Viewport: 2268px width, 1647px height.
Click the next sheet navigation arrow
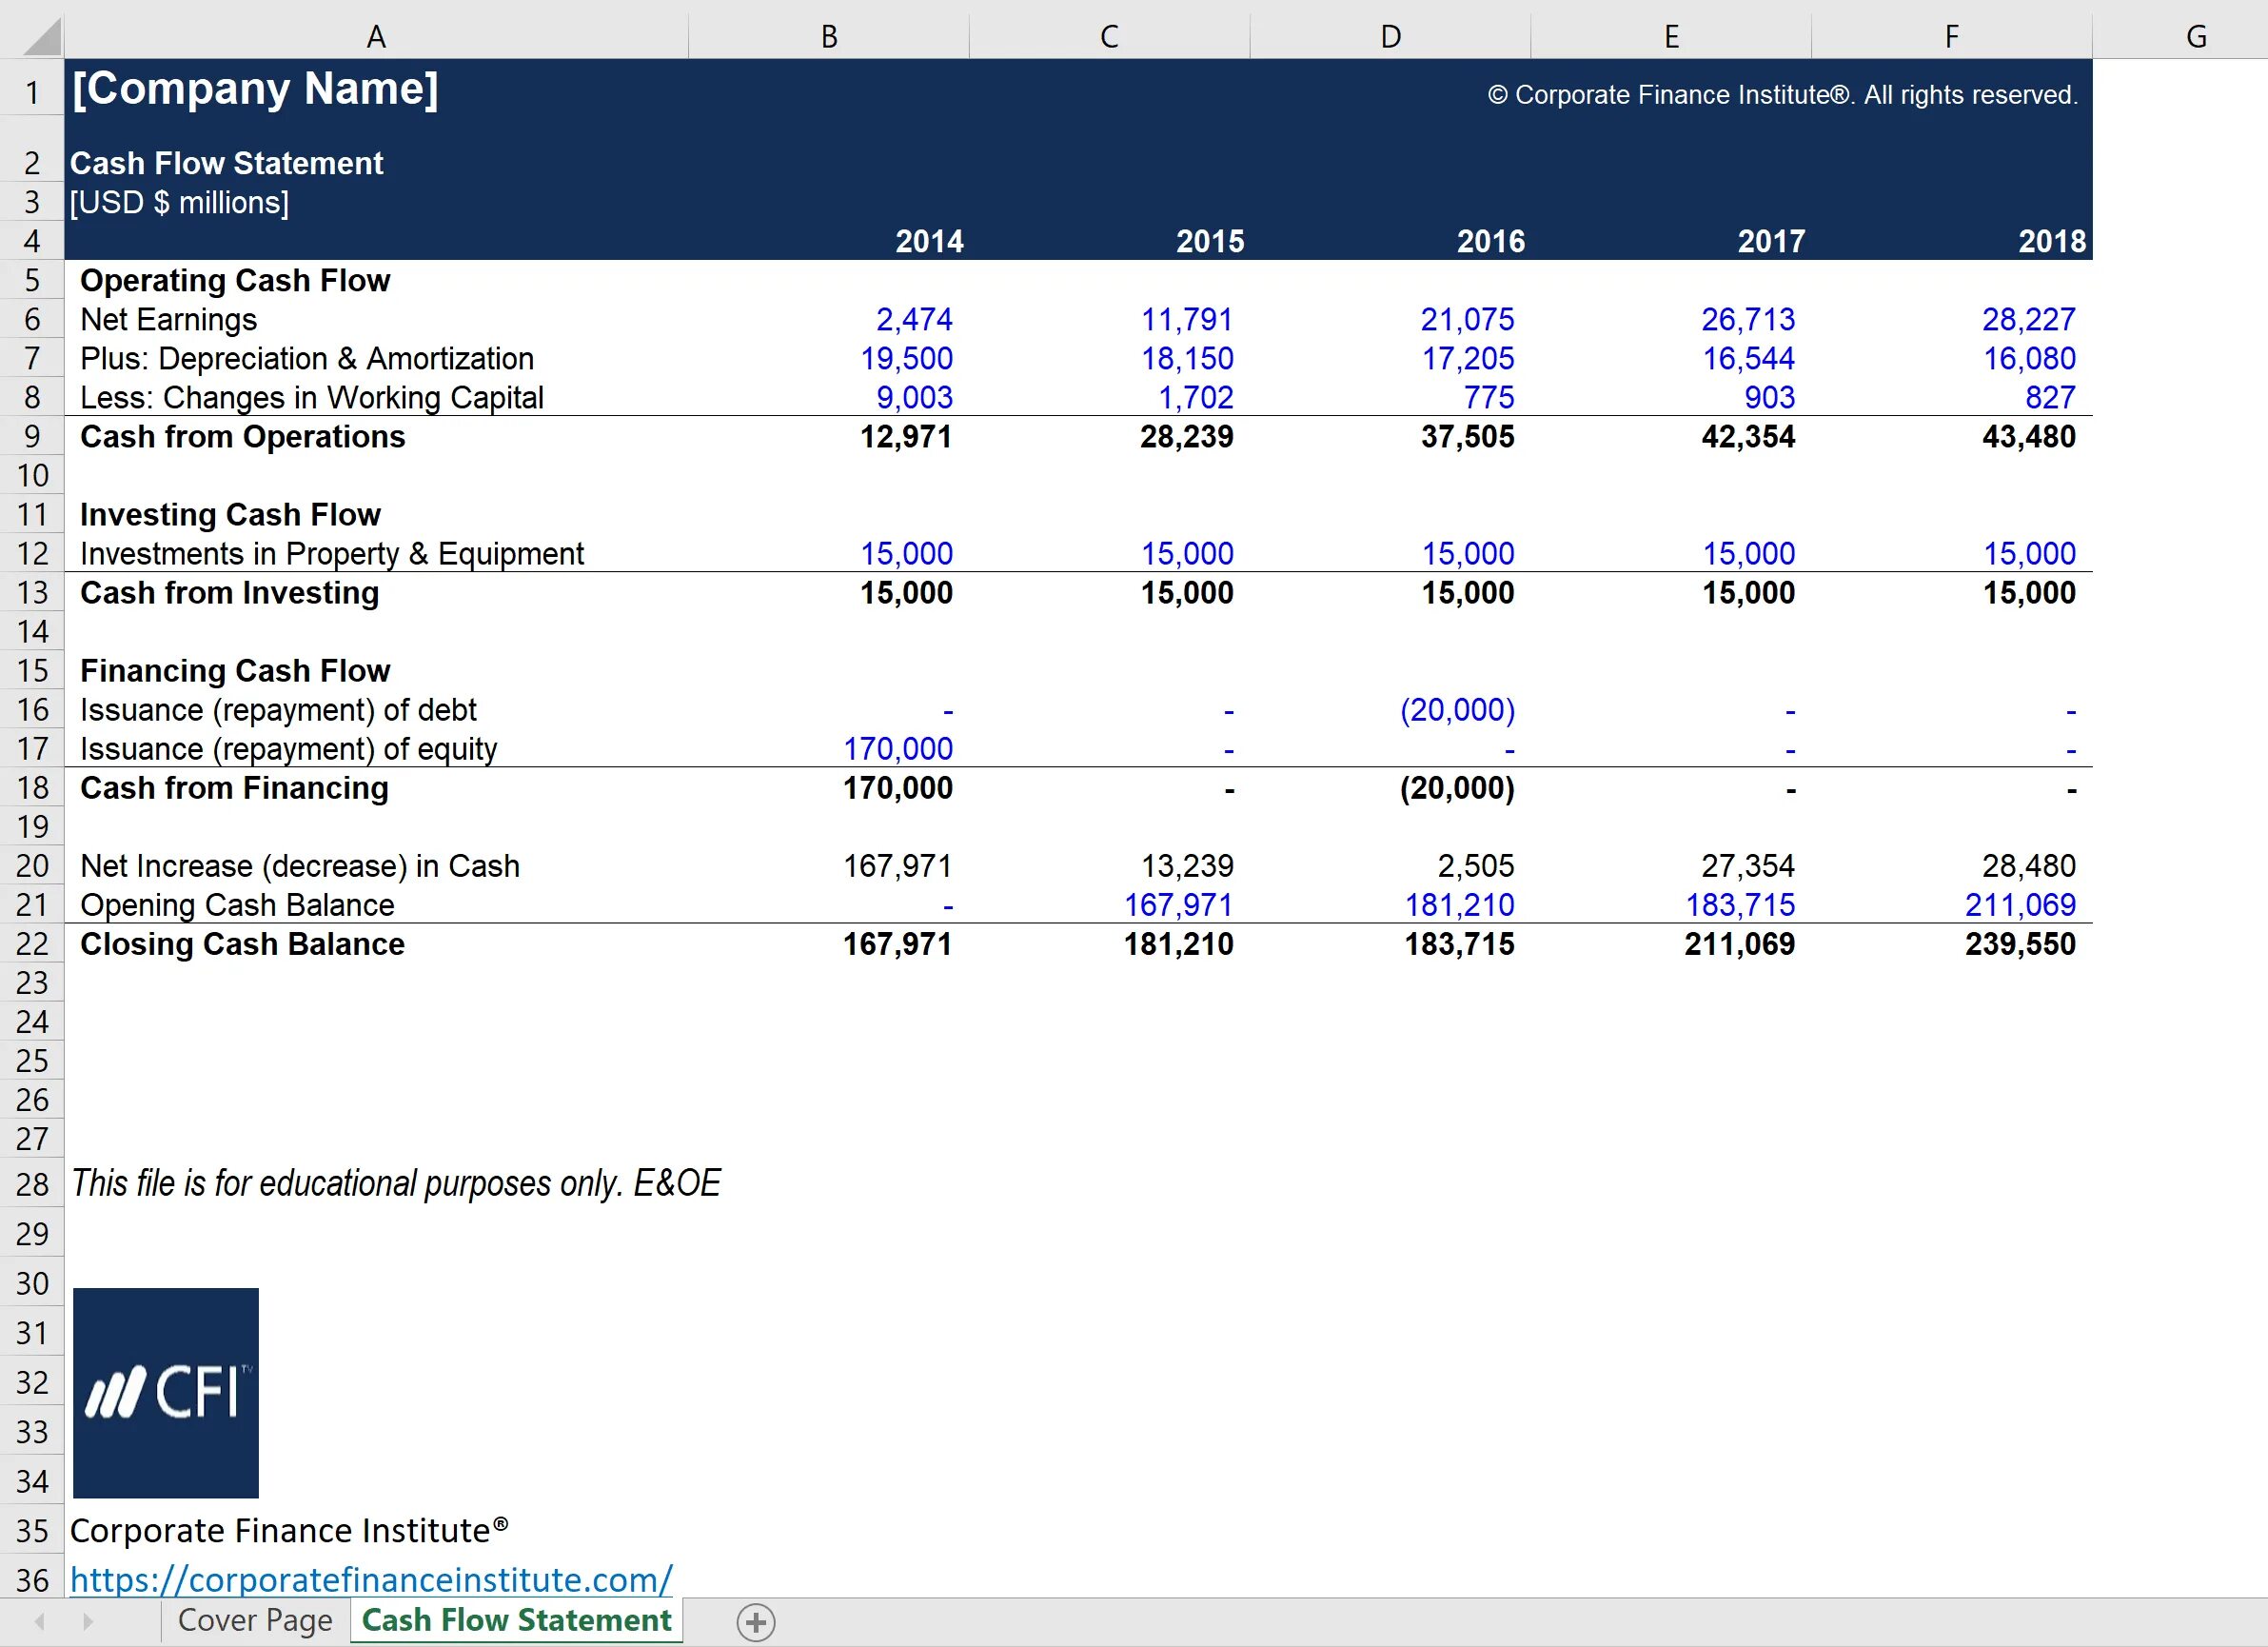click(88, 1621)
